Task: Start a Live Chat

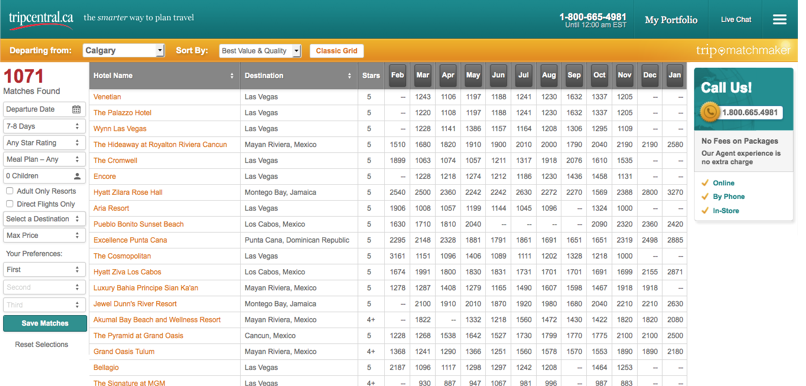Action: (736, 20)
